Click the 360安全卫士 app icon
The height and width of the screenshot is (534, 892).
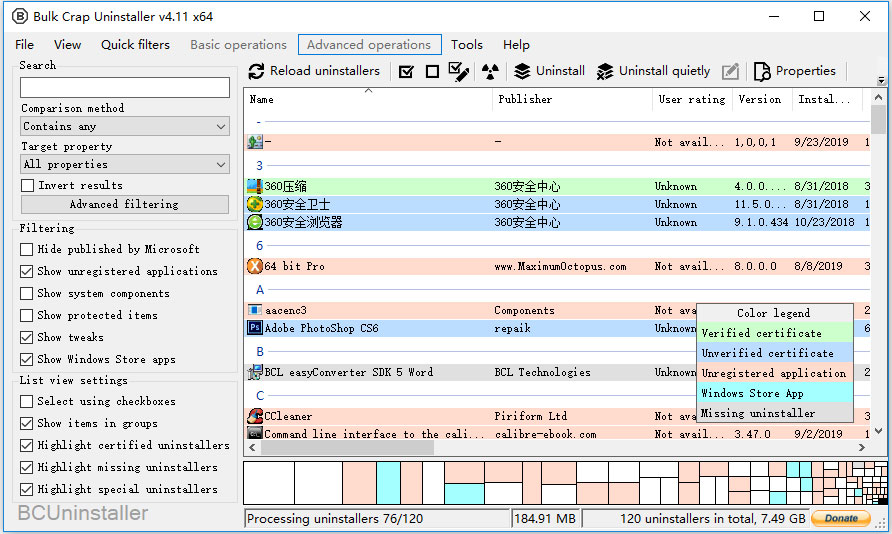coord(254,204)
